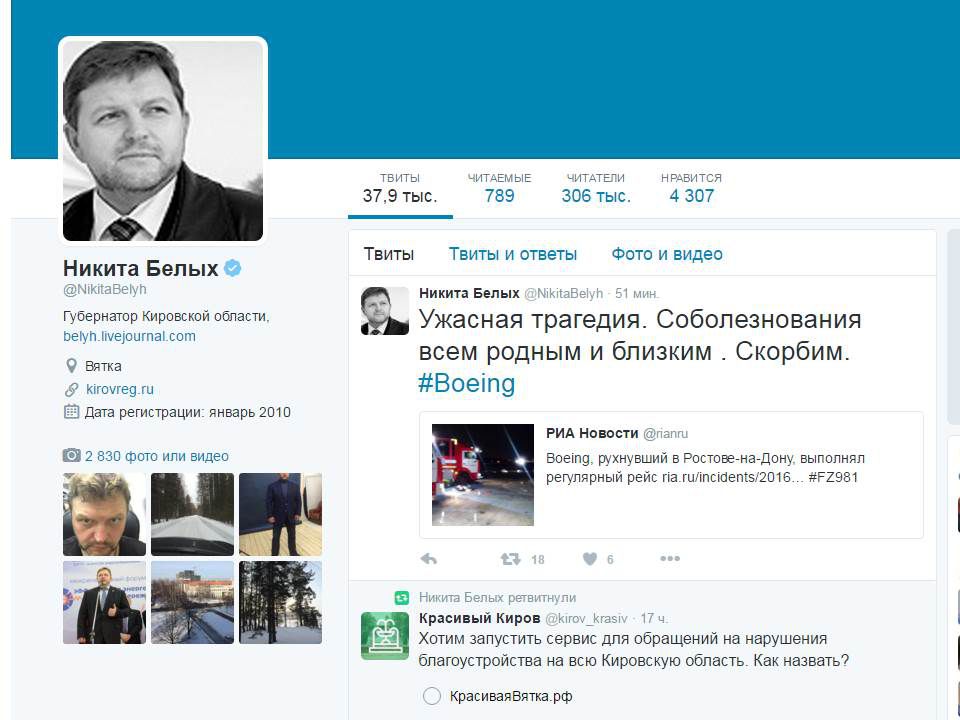Switch to the Фото и видео tab

coord(667,253)
